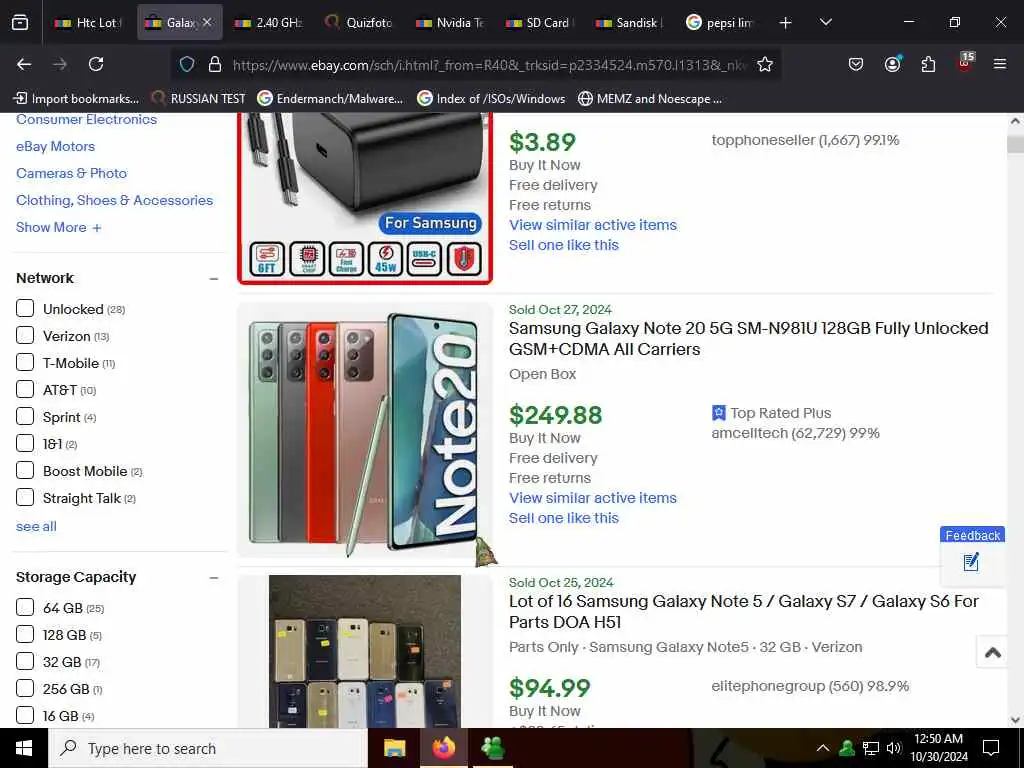Open the extensions puzzle icon

[928, 64]
